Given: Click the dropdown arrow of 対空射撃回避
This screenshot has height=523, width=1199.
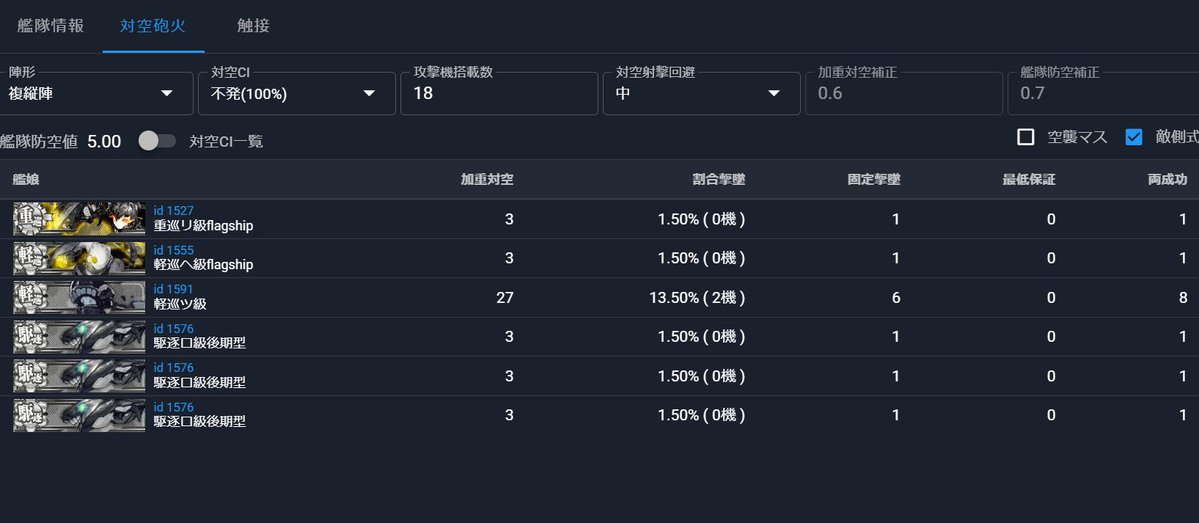Looking at the screenshot, I should [774, 93].
